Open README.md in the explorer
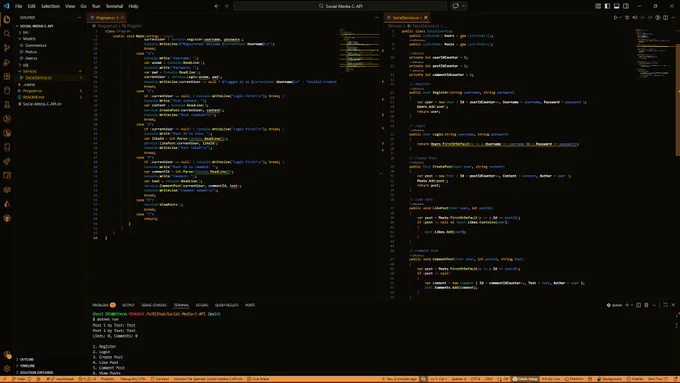This screenshot has width=680, height=383. tap(33, 97)
